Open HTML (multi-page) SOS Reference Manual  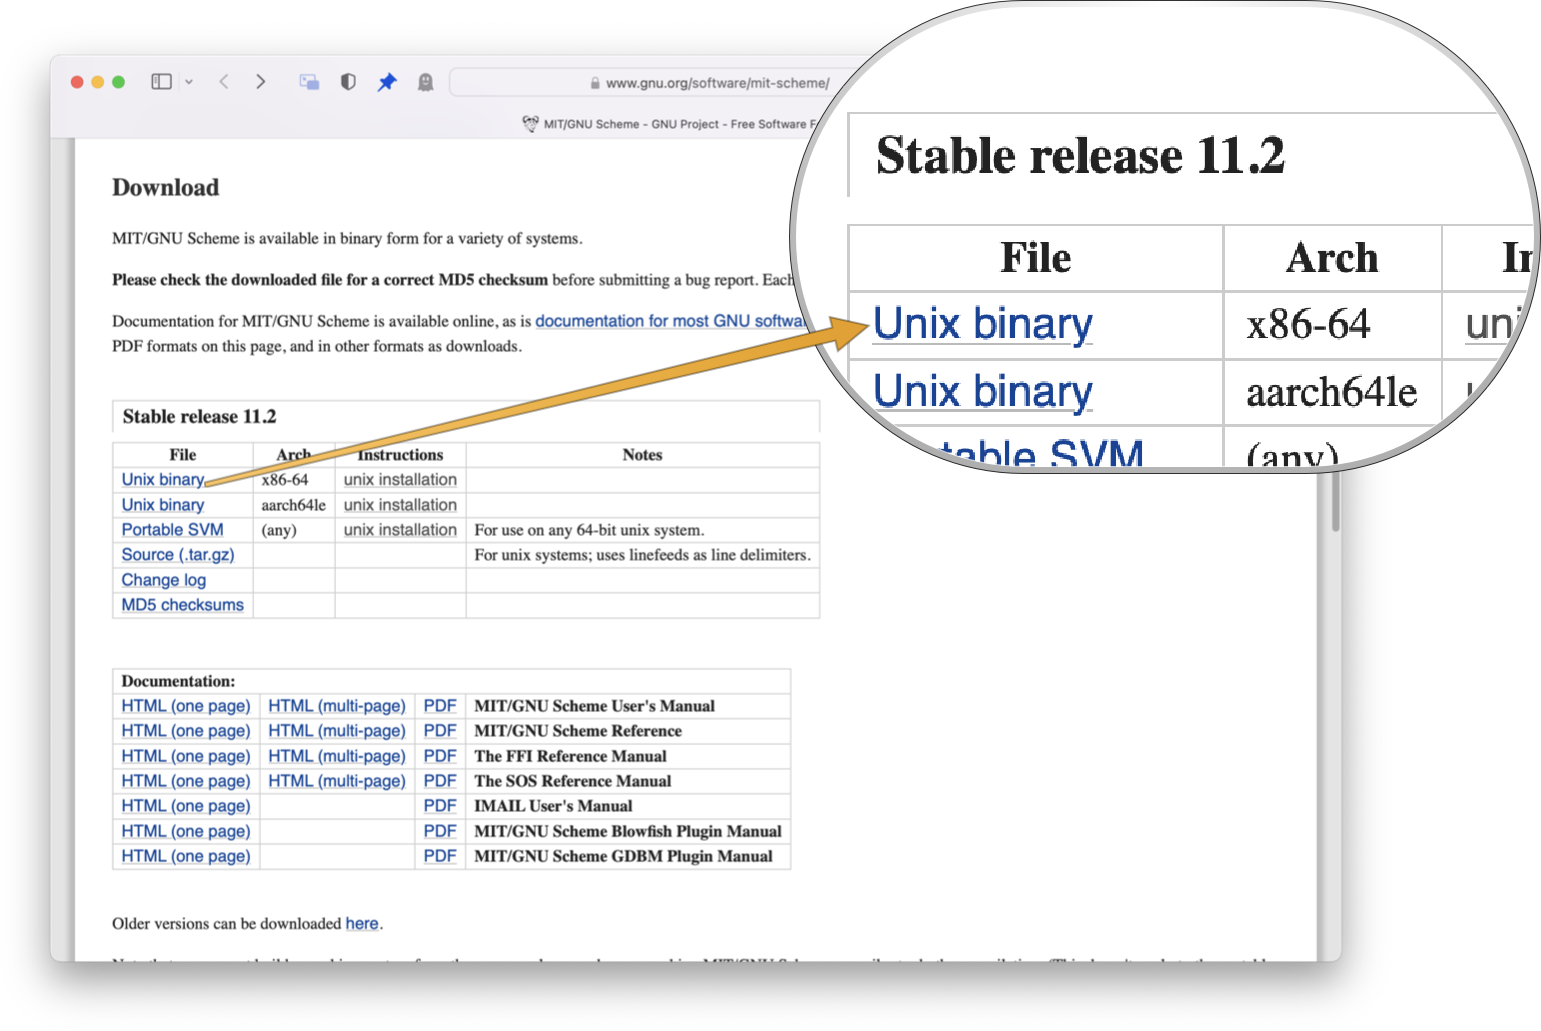click(x=337, y=781)
